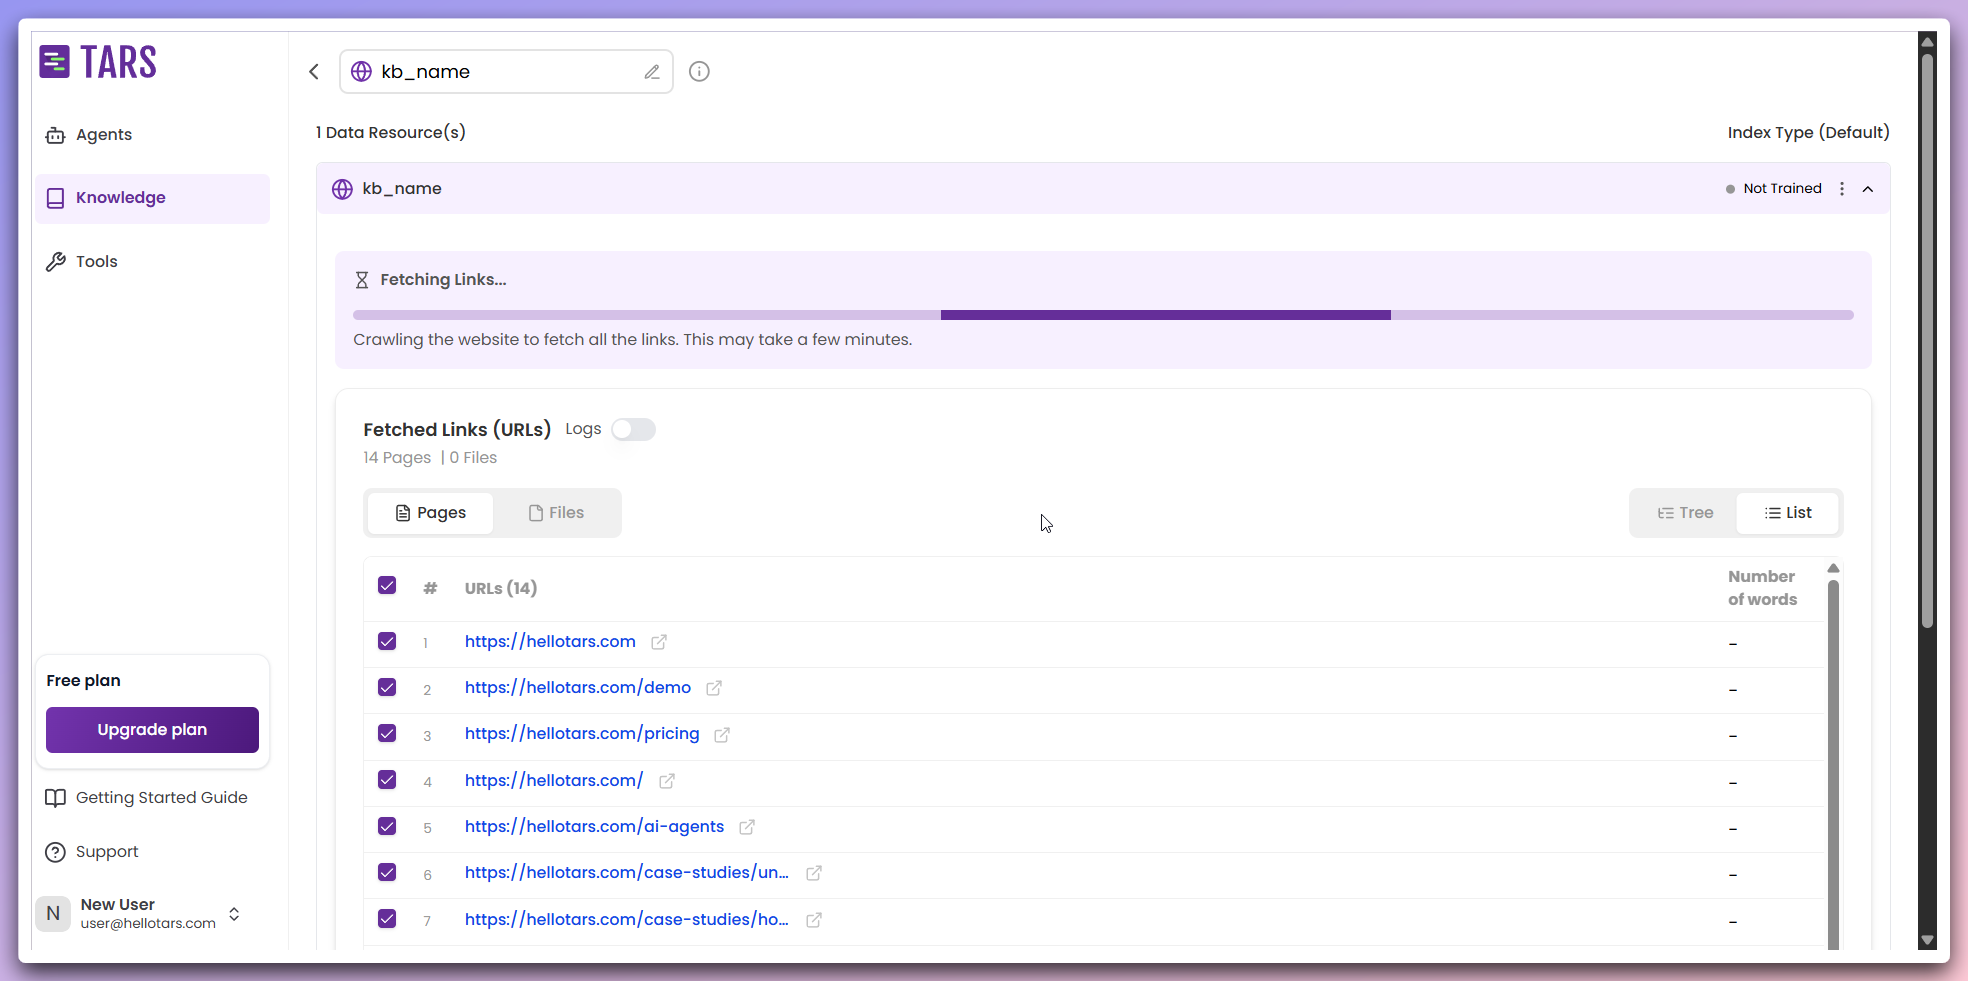Click the pencil icon to rename kb_name
This screenshot has width=1968, height=981.
click(652, 72)
